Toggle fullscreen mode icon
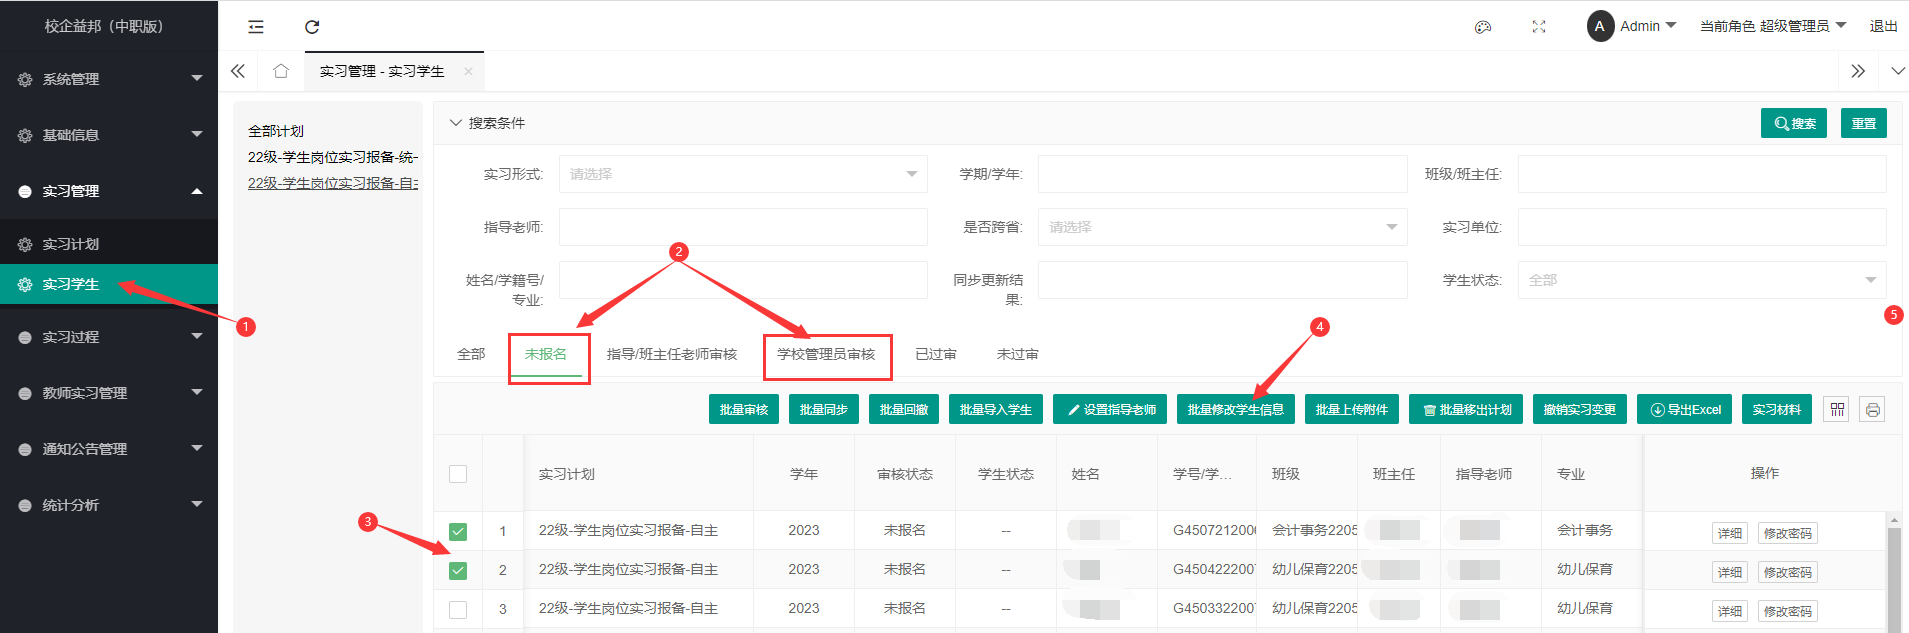Image resolution: width=1909 pixels, height=633 pixels. click(1539, 27)
